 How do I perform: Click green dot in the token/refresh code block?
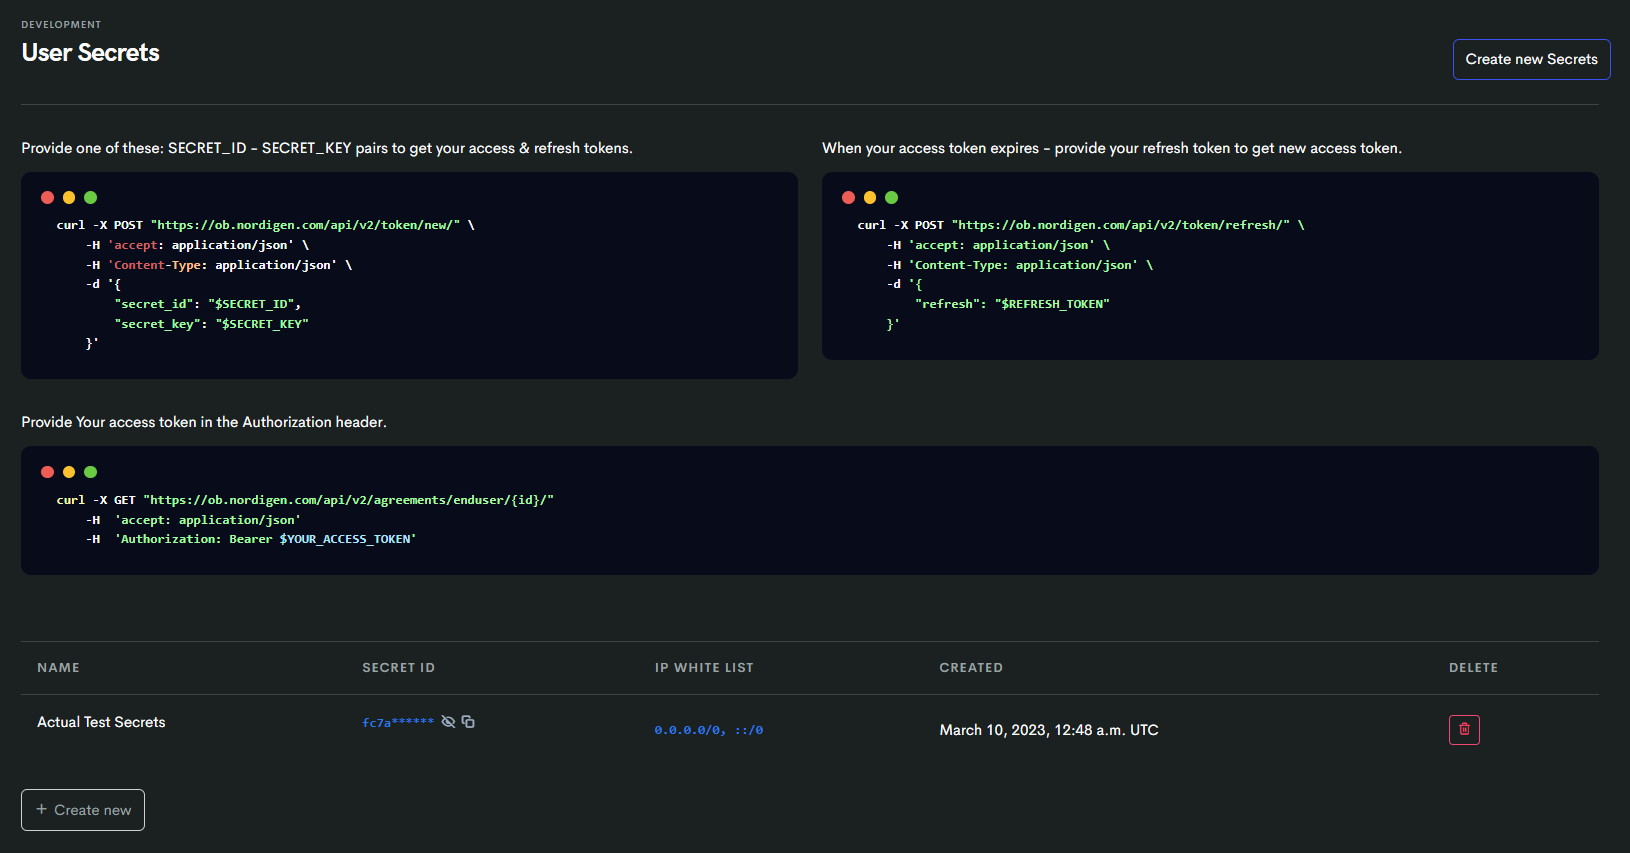pyautogui.click(x=892, y=198)
